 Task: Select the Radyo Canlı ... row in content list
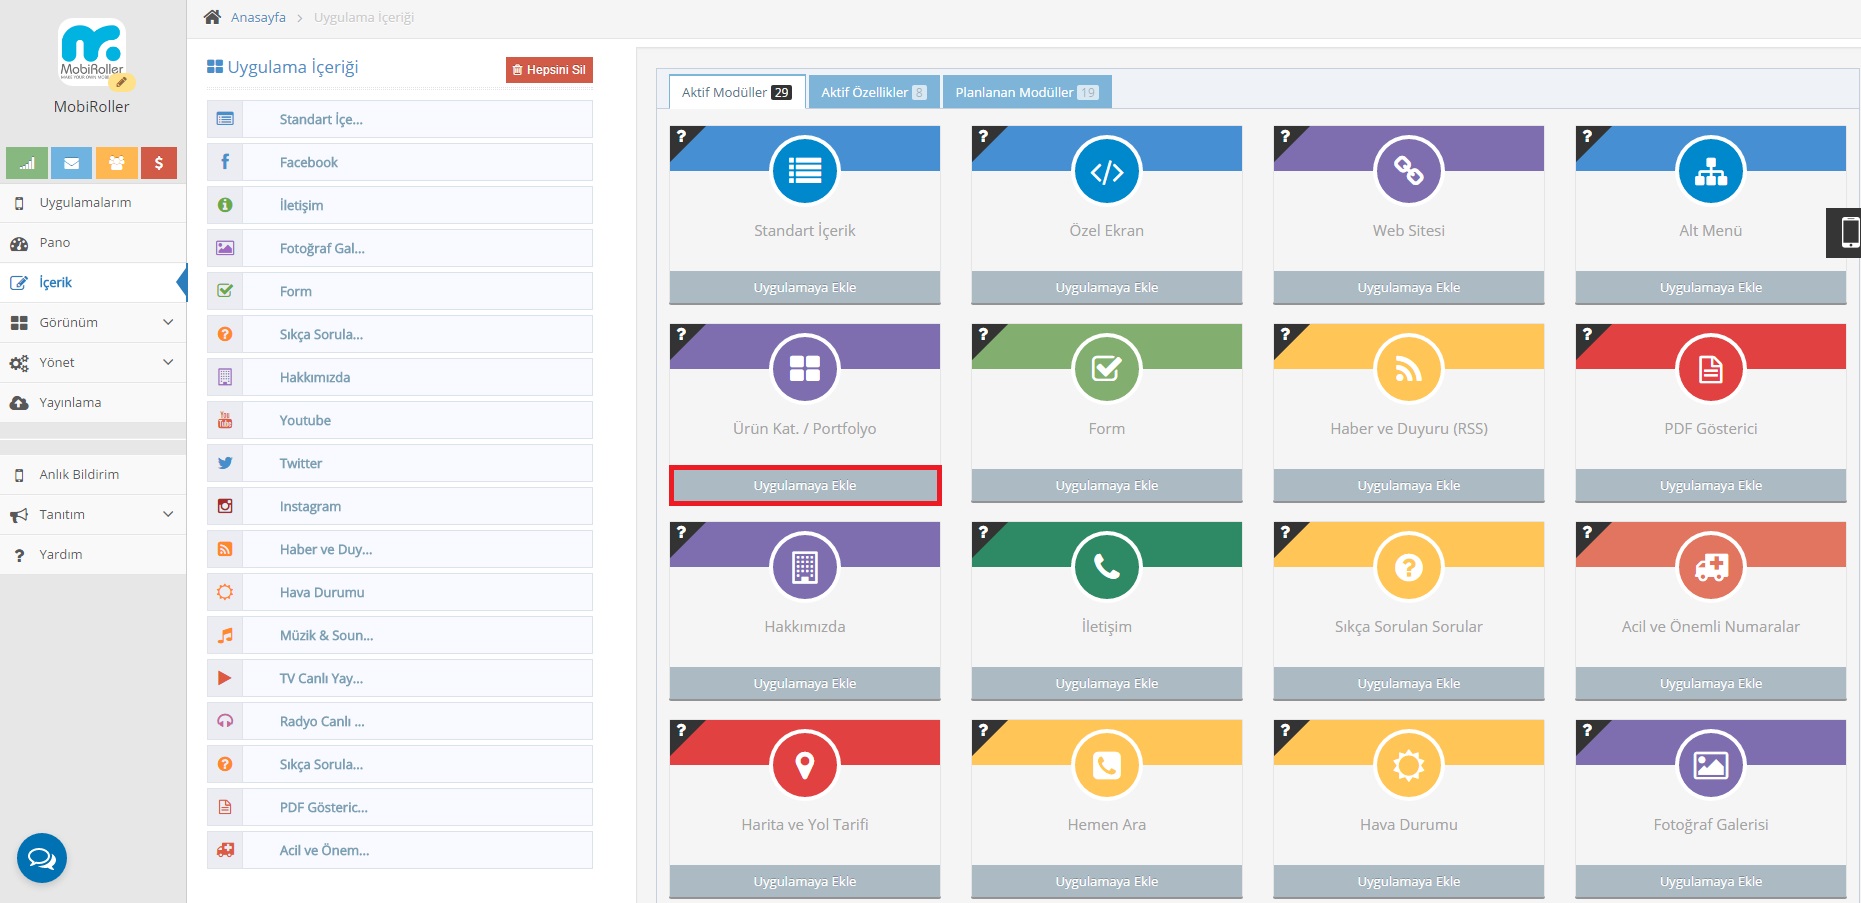click(x=400, y=721)
